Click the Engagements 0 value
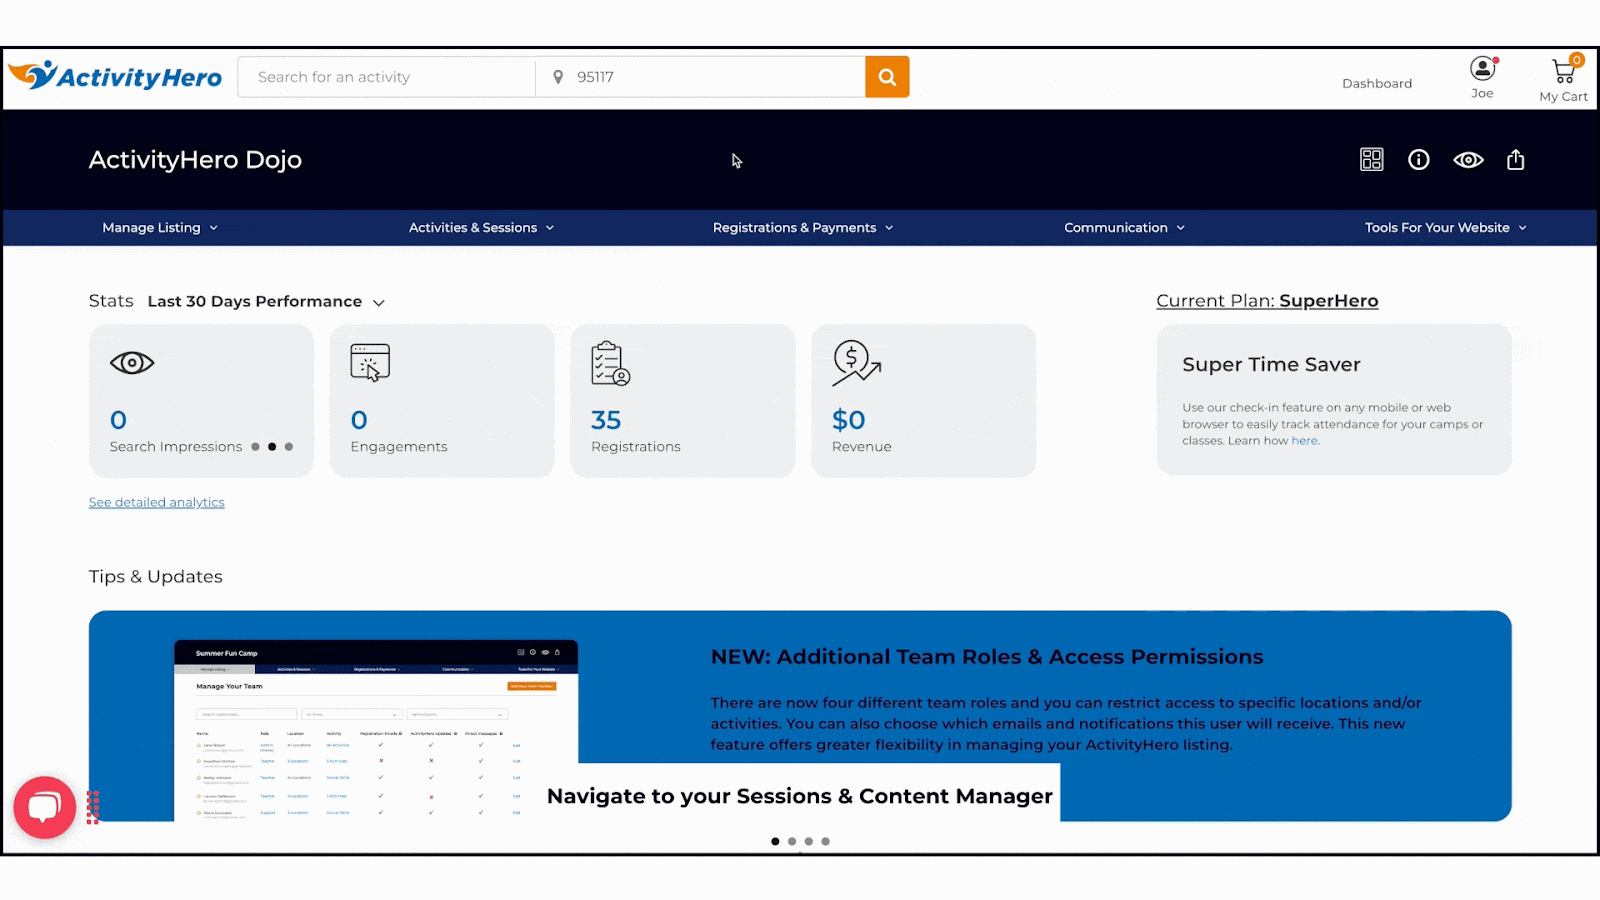The image size is (1600, 900). click(359, 420)
